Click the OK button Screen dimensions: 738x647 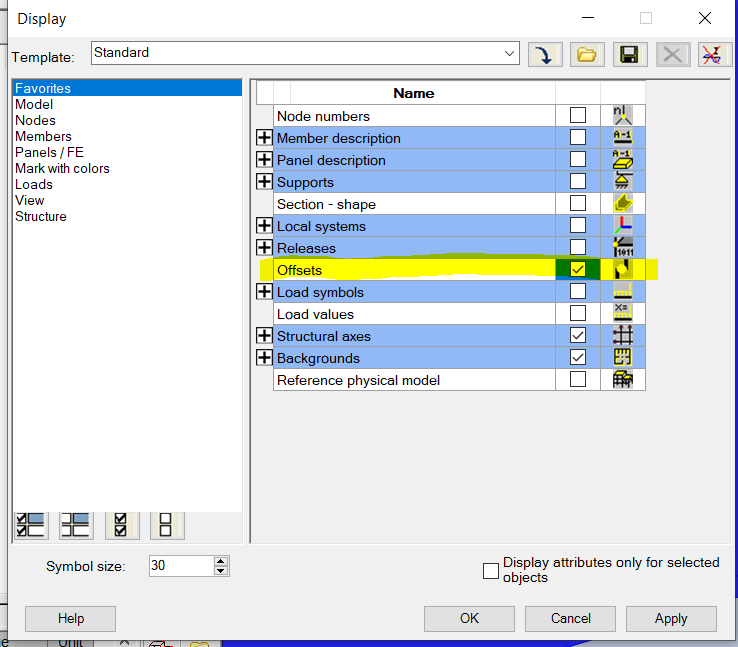point(469,618)
